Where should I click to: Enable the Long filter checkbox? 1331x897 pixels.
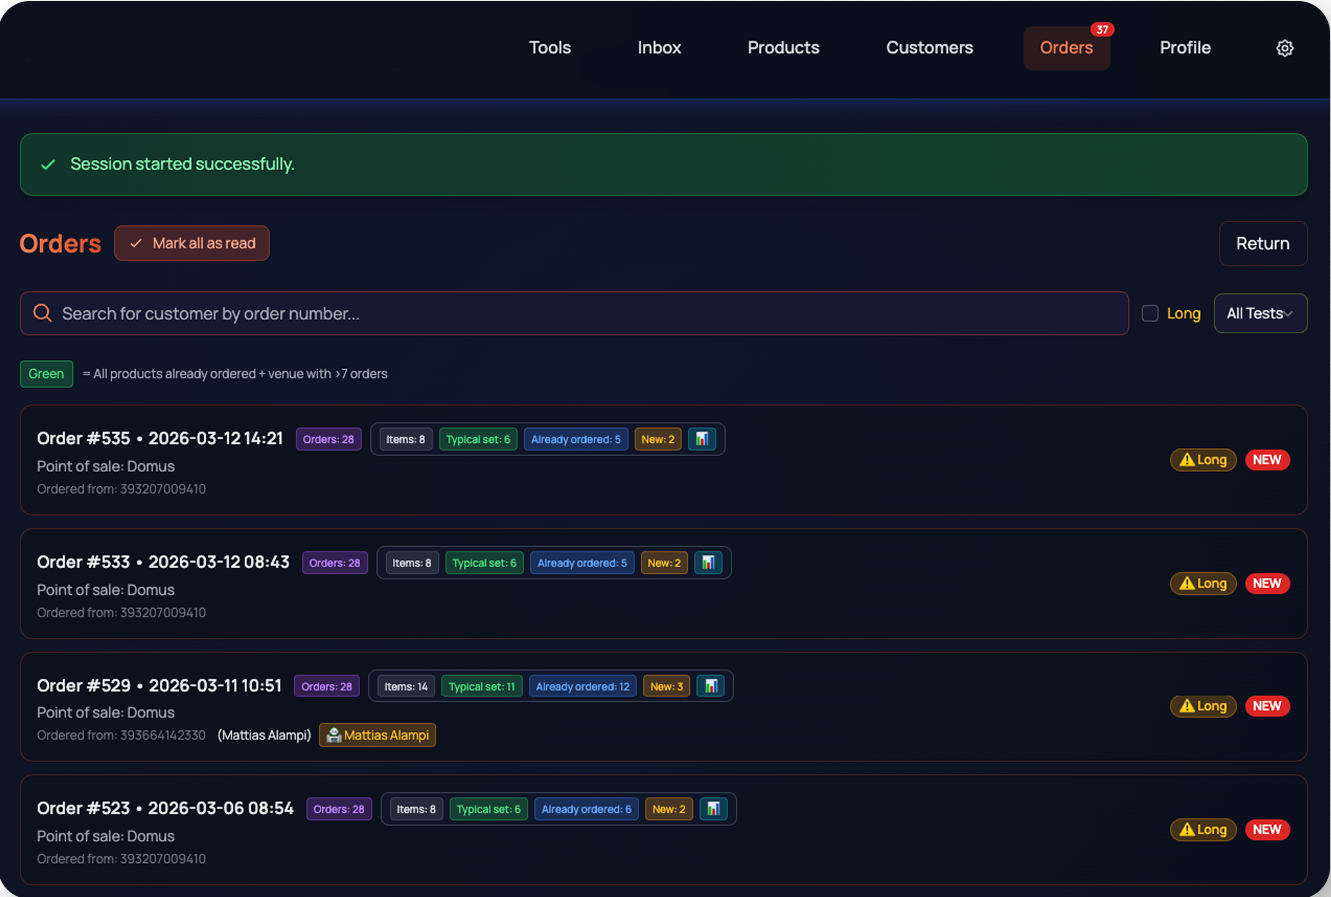click(1150, 314)
